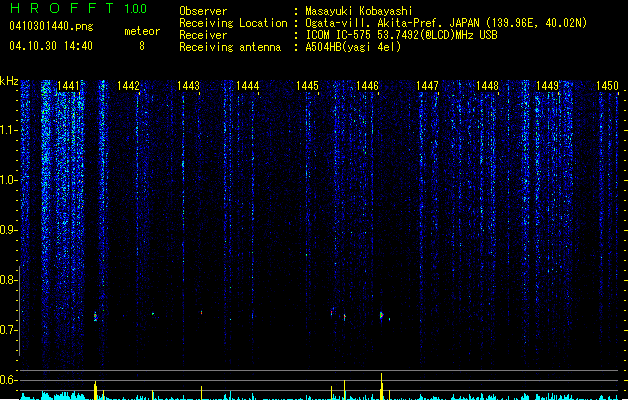The image size is (629, 400).
Task: Click the date stamp 04.10.30 14:40
Action: pyautogui.click(x=51, y=46)
